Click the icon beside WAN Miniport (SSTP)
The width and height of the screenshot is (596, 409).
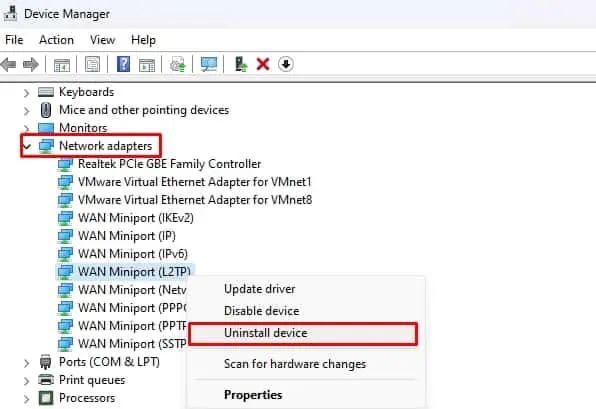[x=65, y=344]
